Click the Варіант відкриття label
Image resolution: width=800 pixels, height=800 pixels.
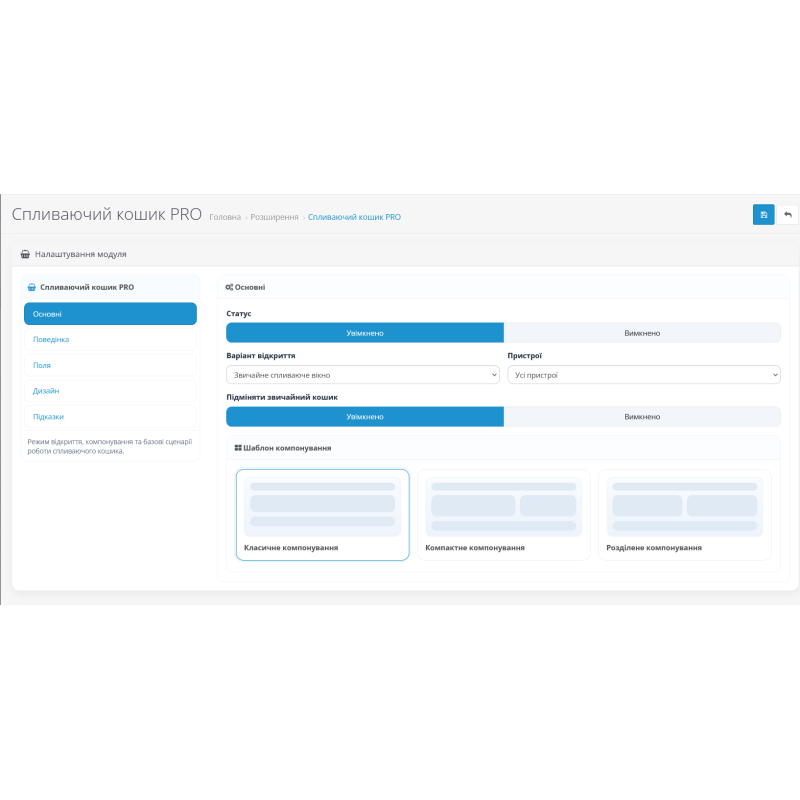tap(261, 356)
